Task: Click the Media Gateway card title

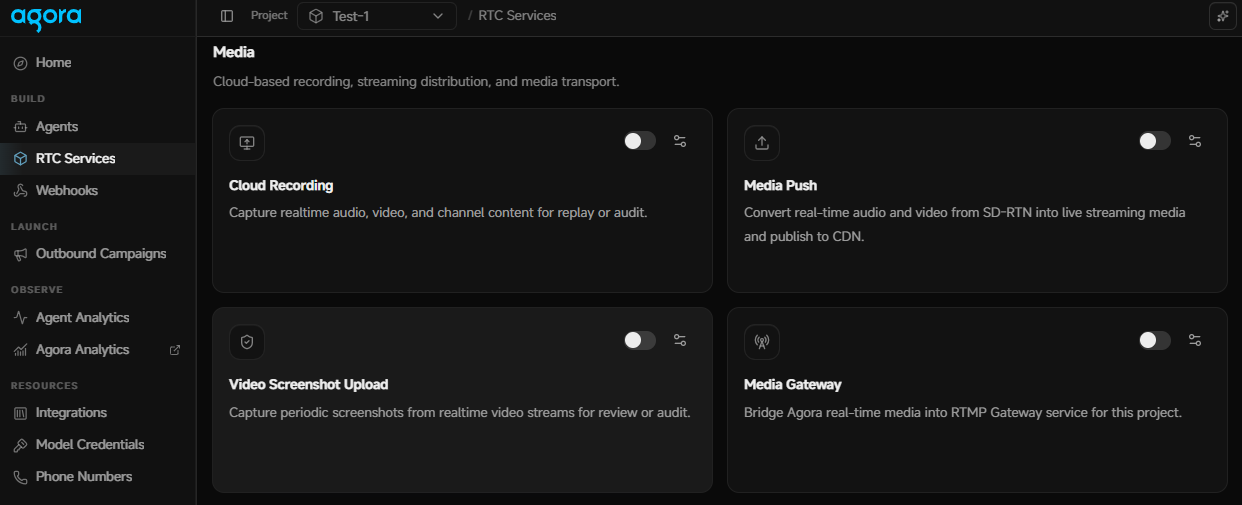Action: coord(793,385)
